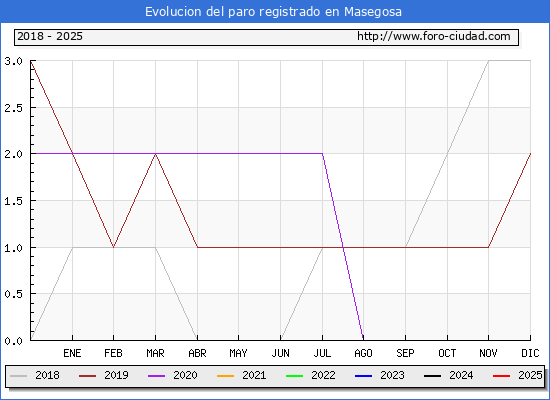Click the '2024' legend label

click(461, 375)
